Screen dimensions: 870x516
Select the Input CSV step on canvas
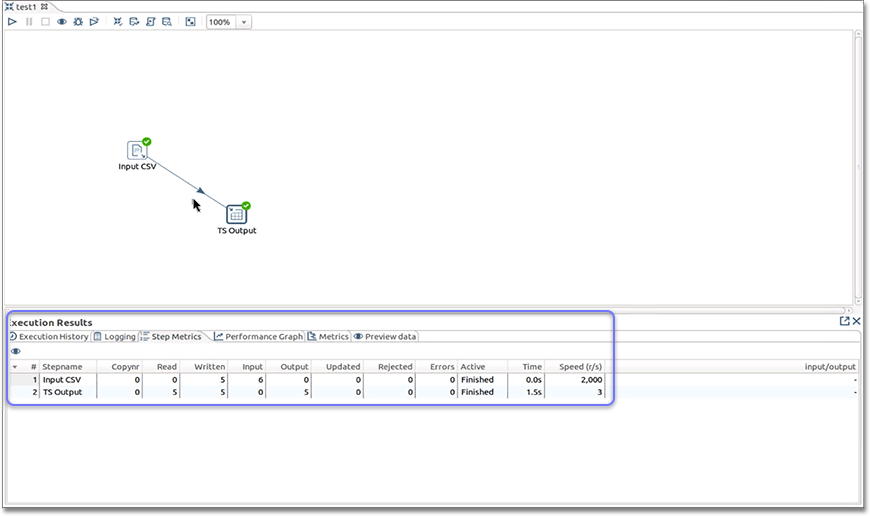point(137,150)
